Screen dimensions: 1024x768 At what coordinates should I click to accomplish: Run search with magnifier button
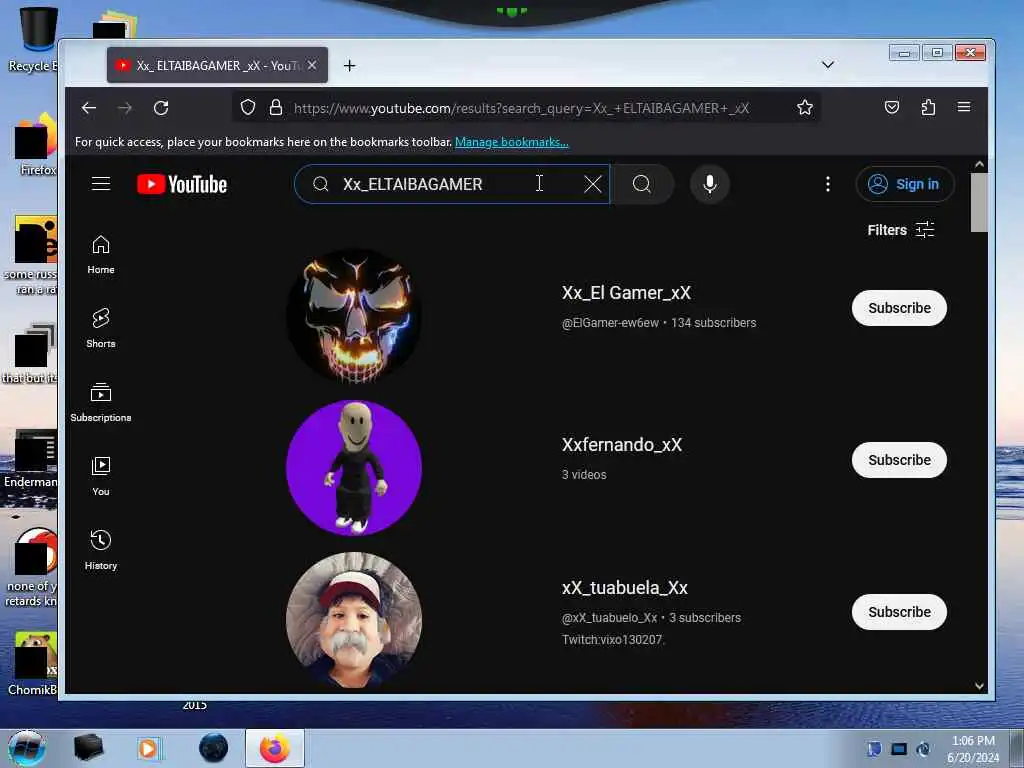pyautogui.click(x=642, y=184)
